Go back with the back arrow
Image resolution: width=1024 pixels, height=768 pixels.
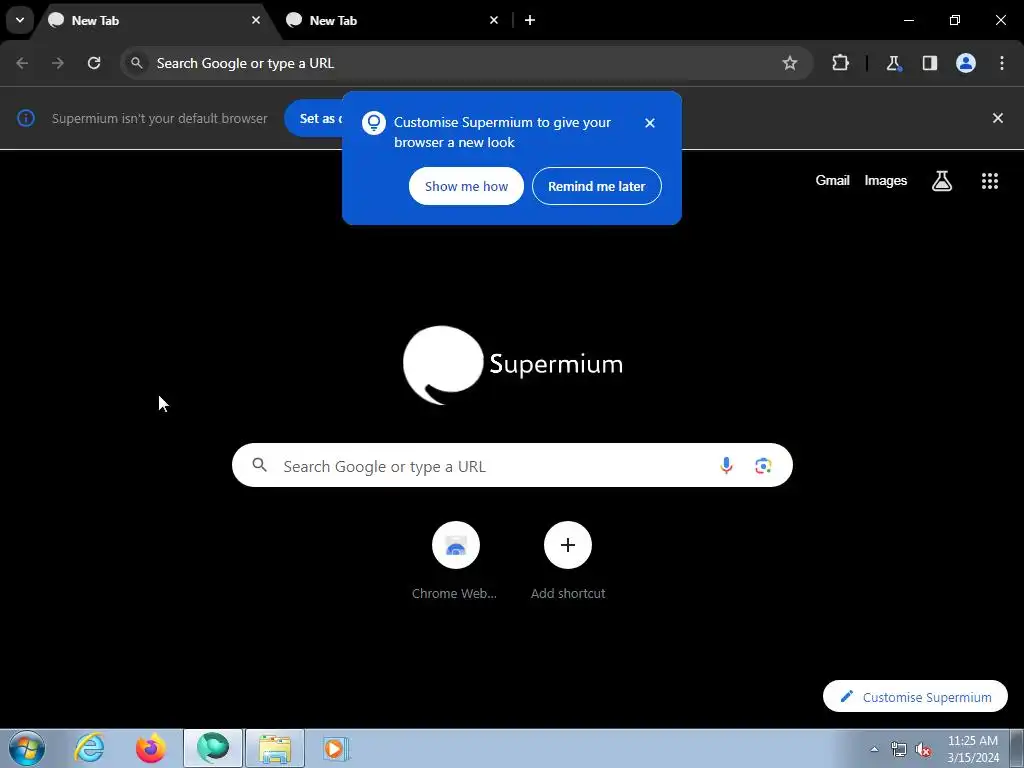22,63
